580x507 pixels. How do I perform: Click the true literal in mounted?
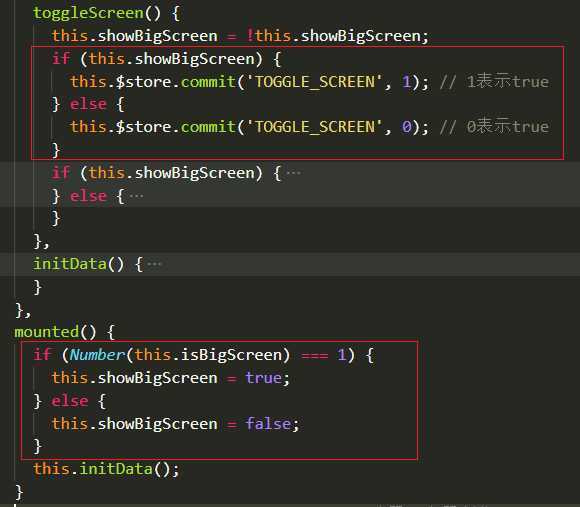263,378
